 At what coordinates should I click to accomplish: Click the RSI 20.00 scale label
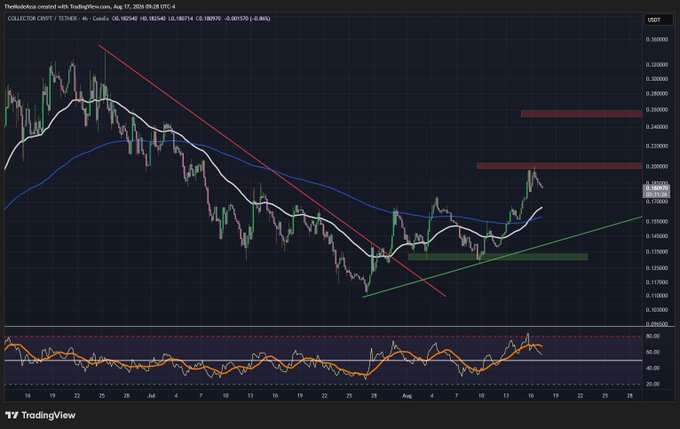tap(653, 384)
